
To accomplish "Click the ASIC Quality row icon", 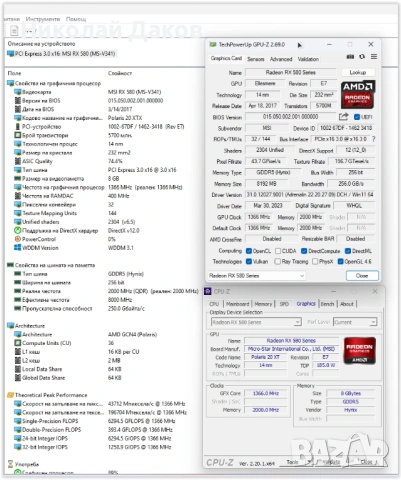I will point(18,161).
